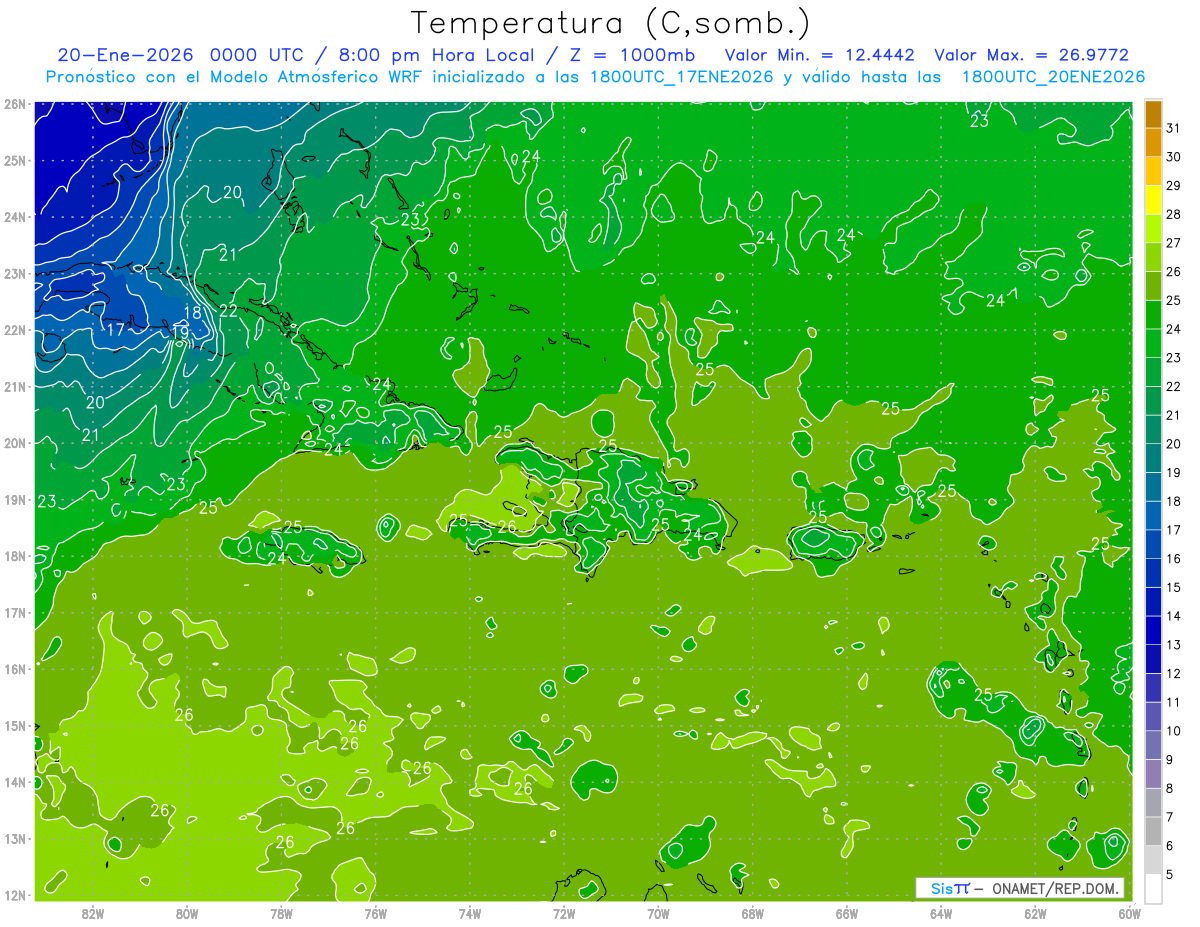Select the lime swatch between 27 and 28

[x=1153, y=228]
